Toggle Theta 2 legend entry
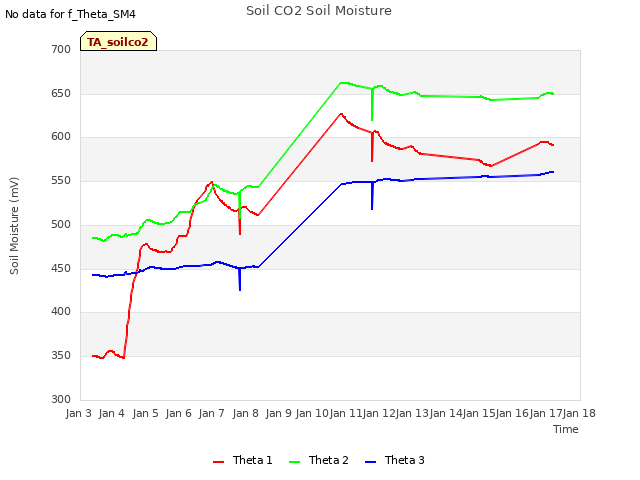 click(319, 460)
